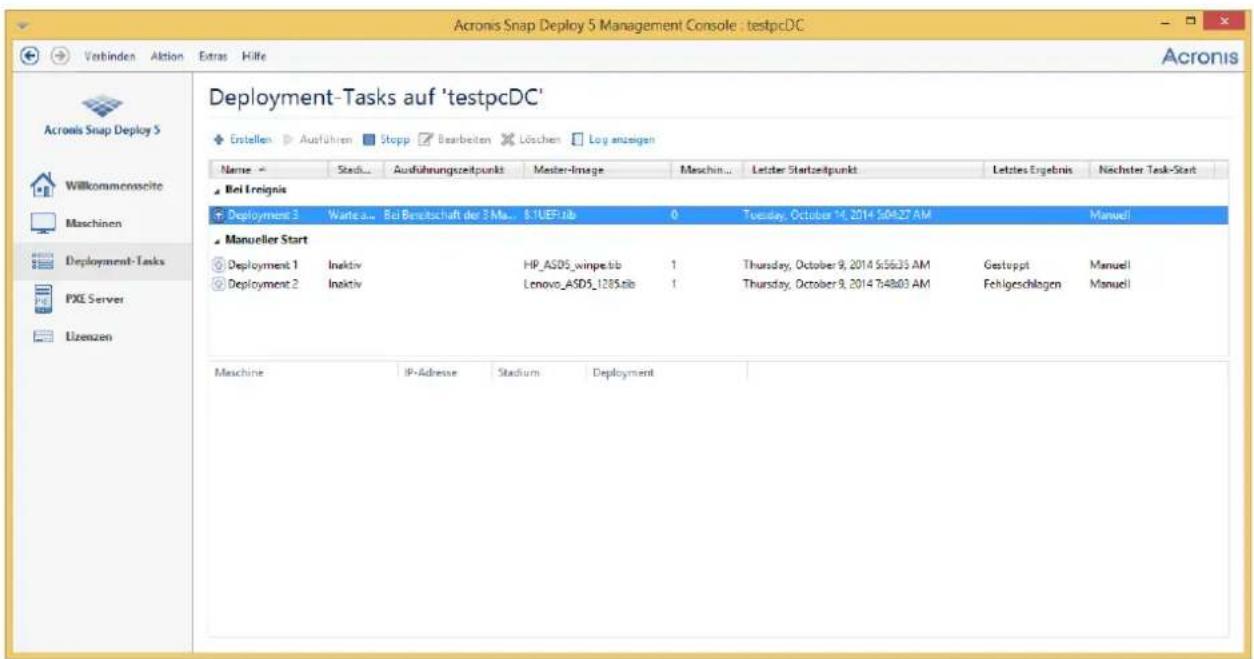Click Bearbeiten toolbar label
The height and width of the screenshot is (659, 1254).
coord(464,139)
